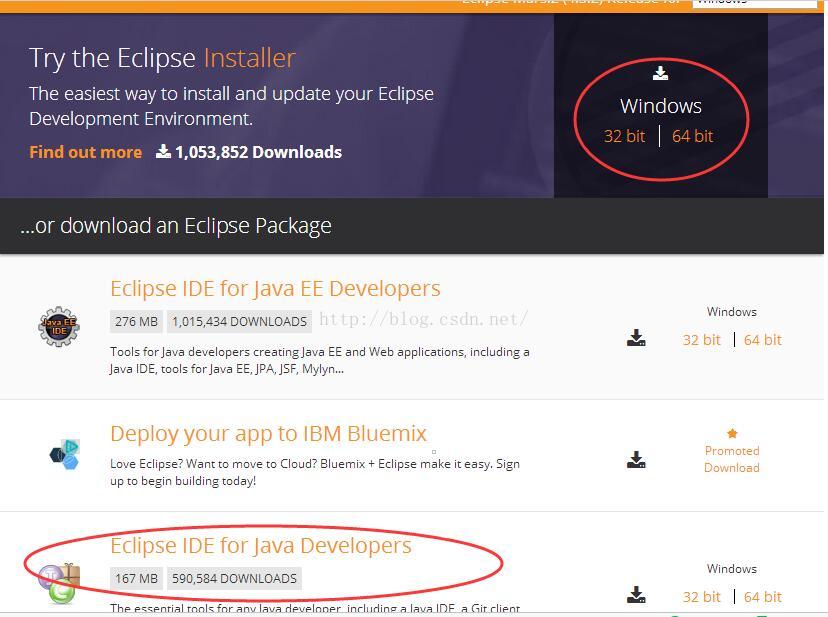Screen dimensions: 828x617
Task: Click the 167 MB size badge
Action: point(136,578)
